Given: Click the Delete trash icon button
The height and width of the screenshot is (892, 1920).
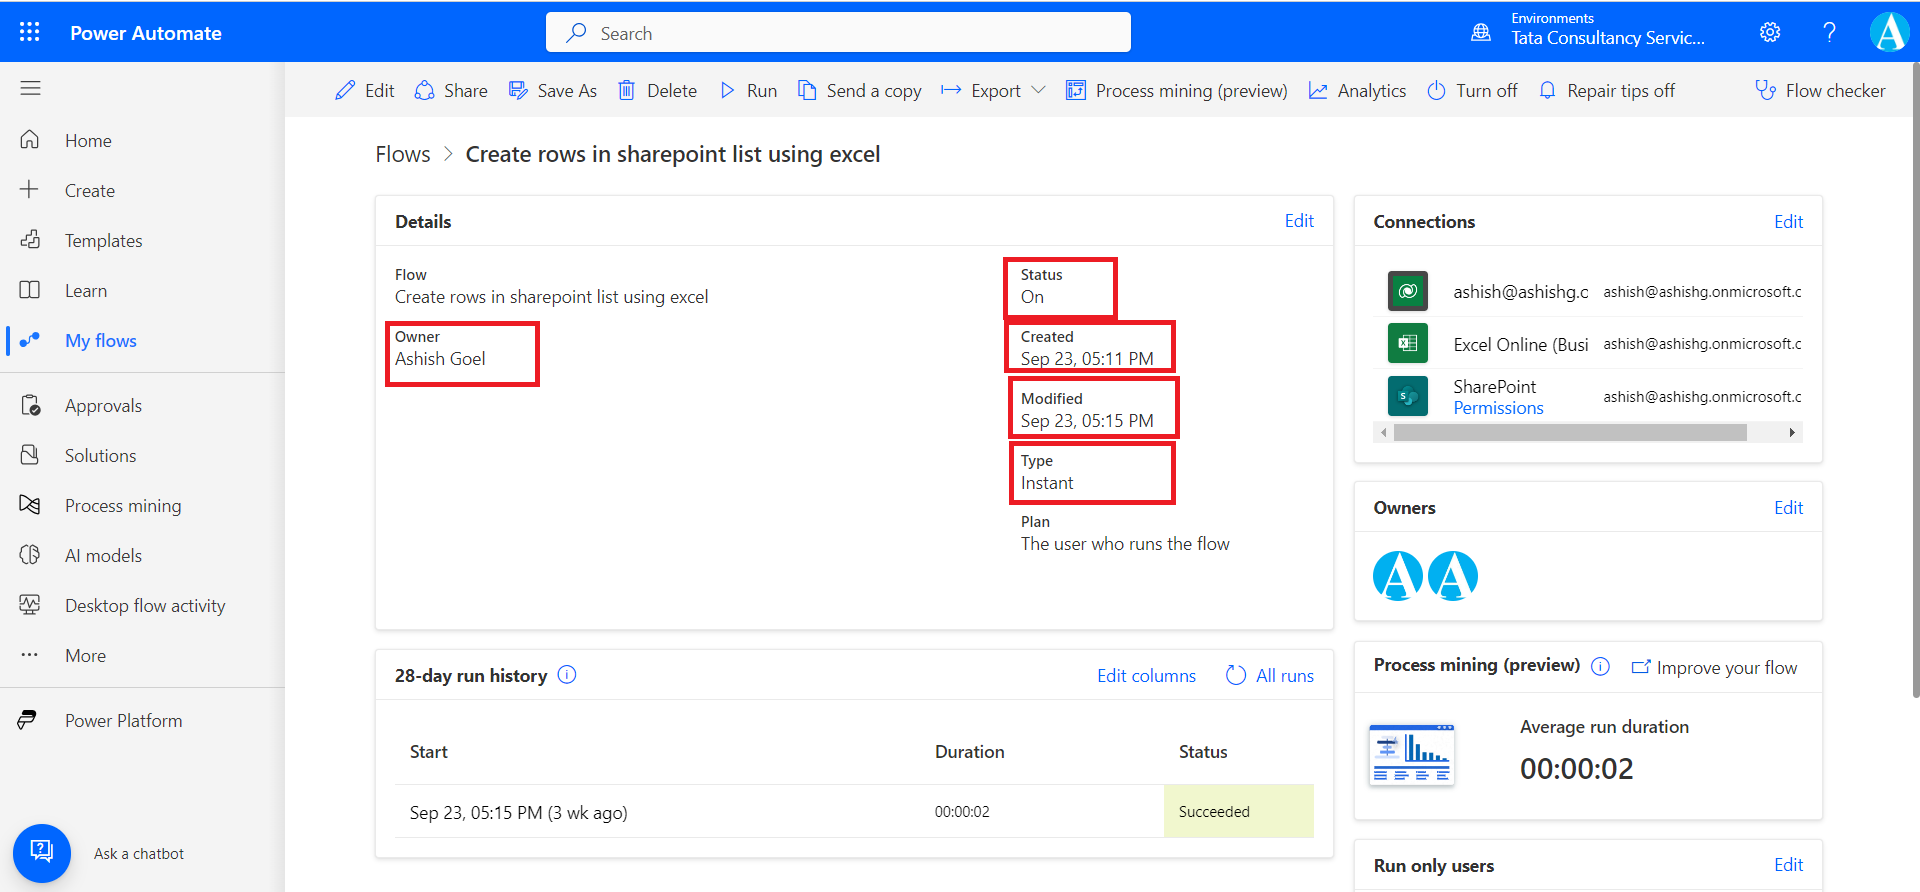Looking at the screenshot, I should point(657,91).
